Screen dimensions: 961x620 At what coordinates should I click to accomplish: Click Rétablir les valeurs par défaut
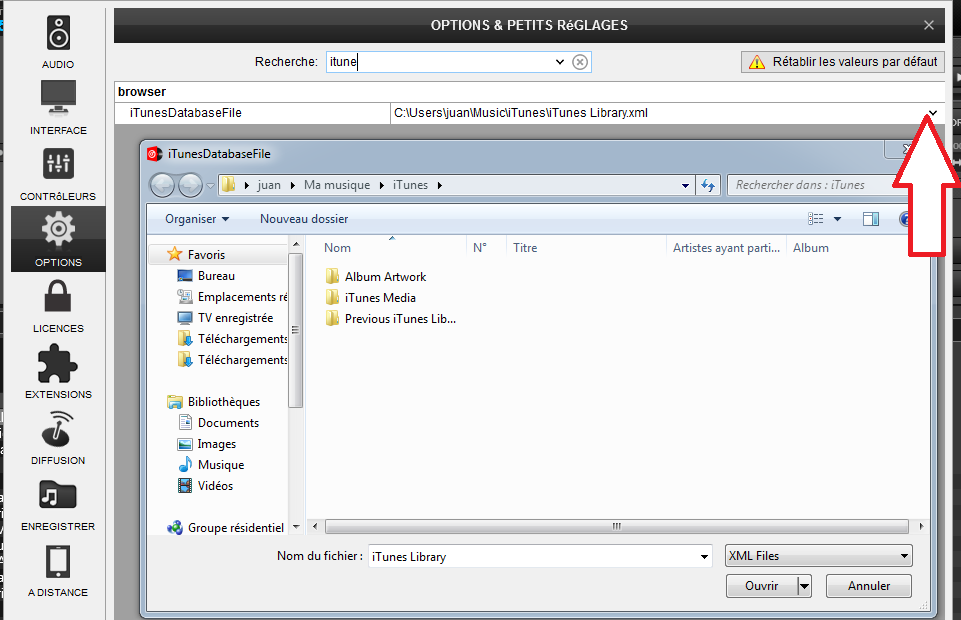pyautogui.click(x=843, y=62)
